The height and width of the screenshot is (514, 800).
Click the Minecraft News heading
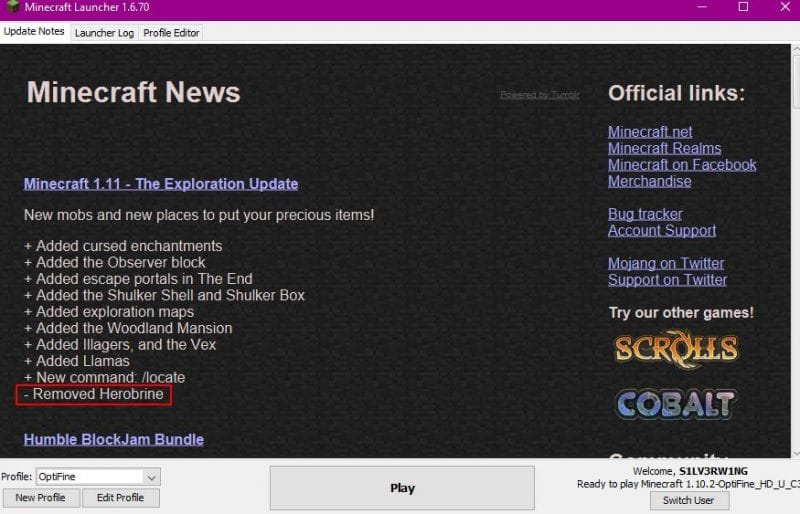[133, 92]
